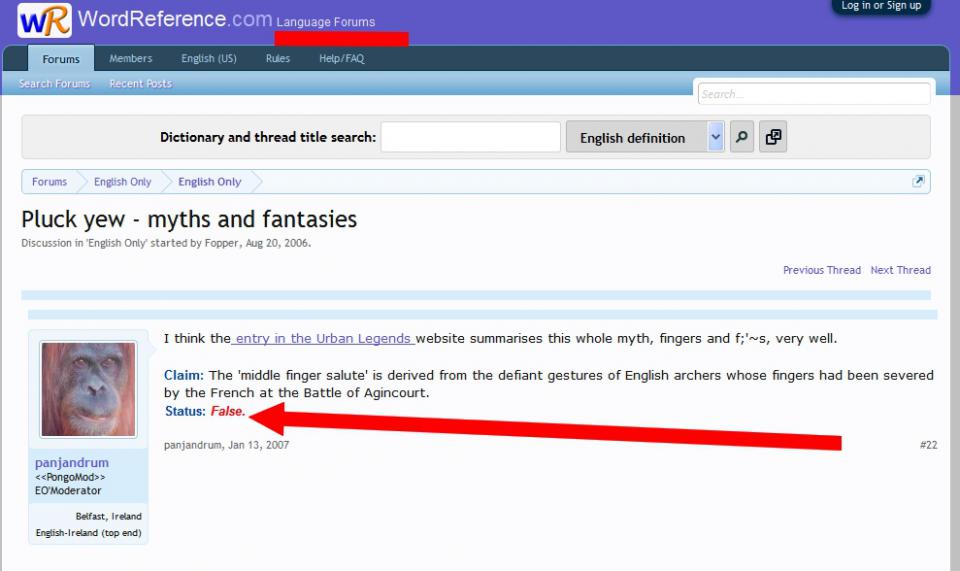Click the open-in-new-window icon beside search
Image resolution: width=960 pixels, height=571 pixels.
tap(773, 138)
